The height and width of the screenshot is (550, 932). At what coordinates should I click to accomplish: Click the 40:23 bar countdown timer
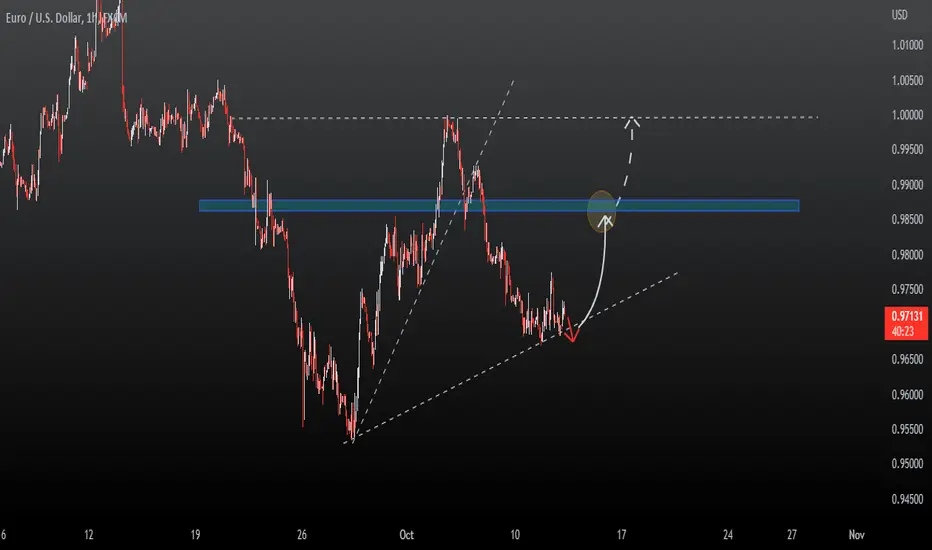(x=903, y=331)
